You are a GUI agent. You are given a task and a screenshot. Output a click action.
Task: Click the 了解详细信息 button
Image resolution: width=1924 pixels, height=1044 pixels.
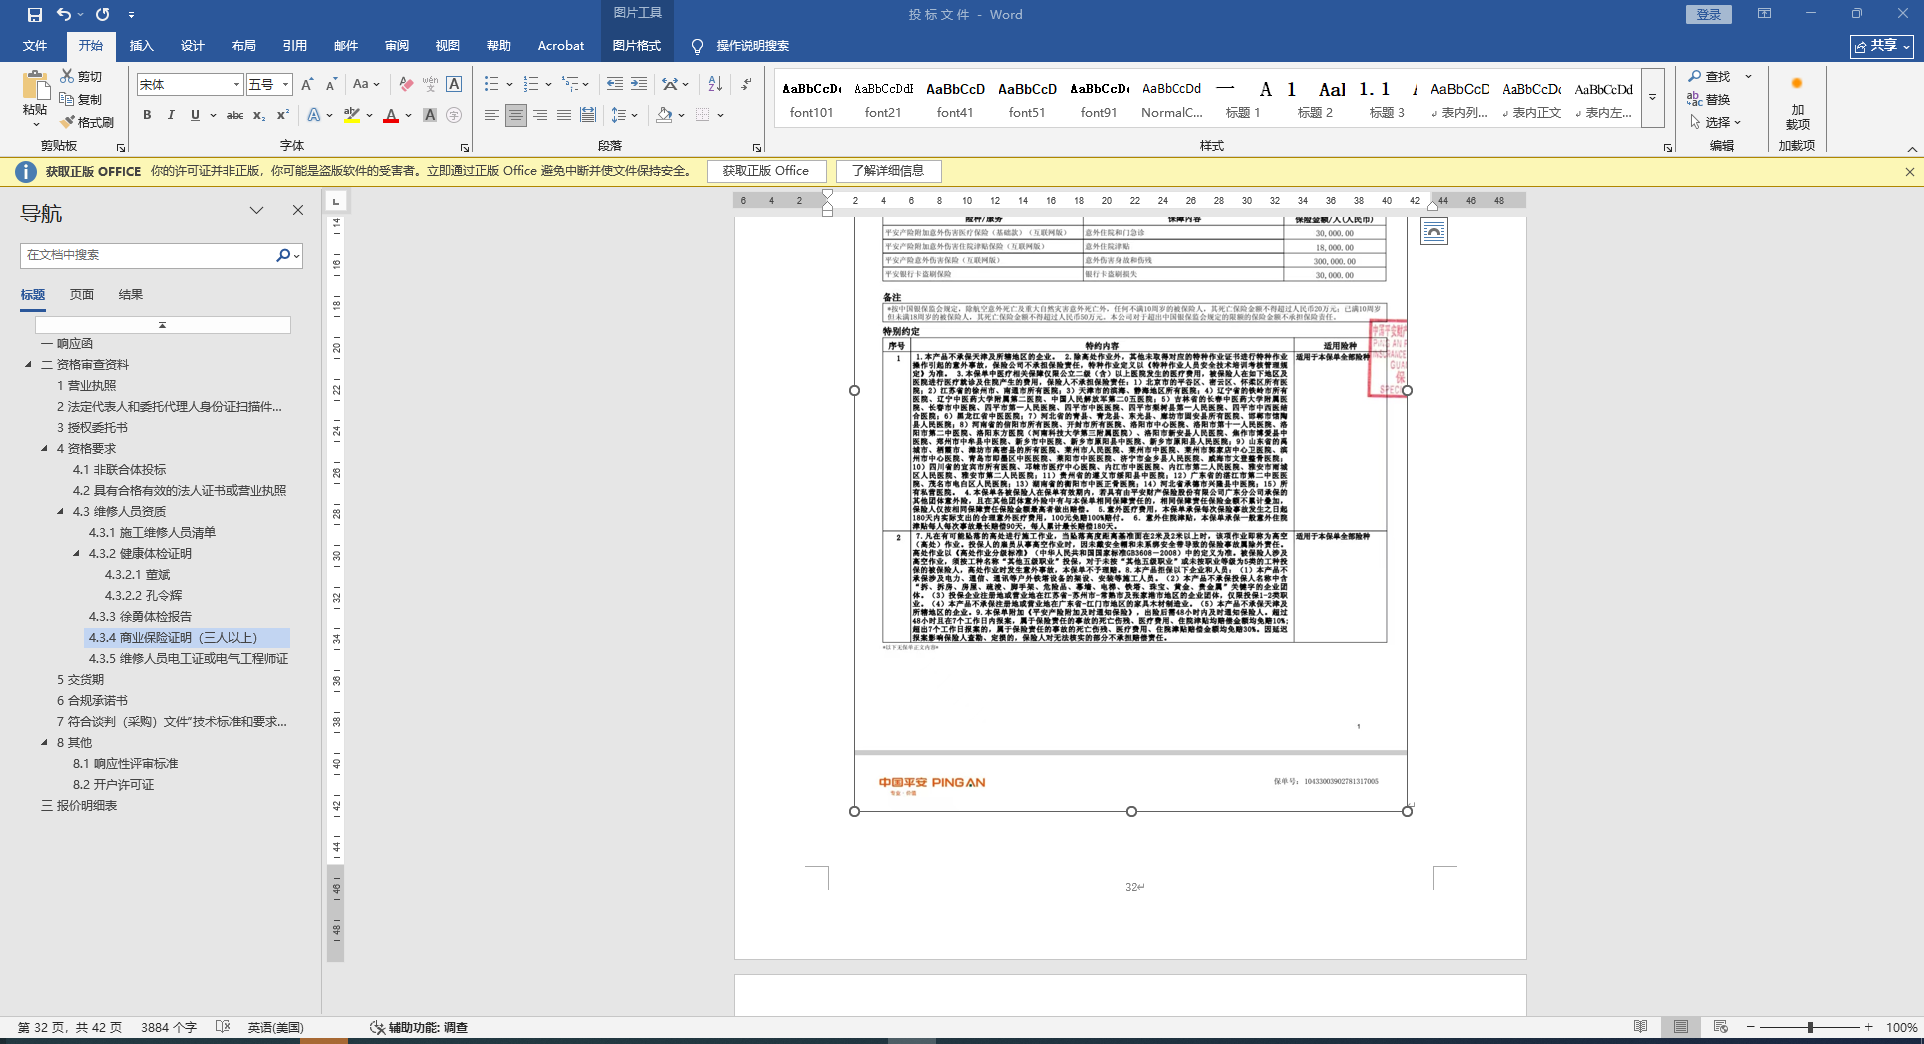pyautogui.click(x=887, y=171)
